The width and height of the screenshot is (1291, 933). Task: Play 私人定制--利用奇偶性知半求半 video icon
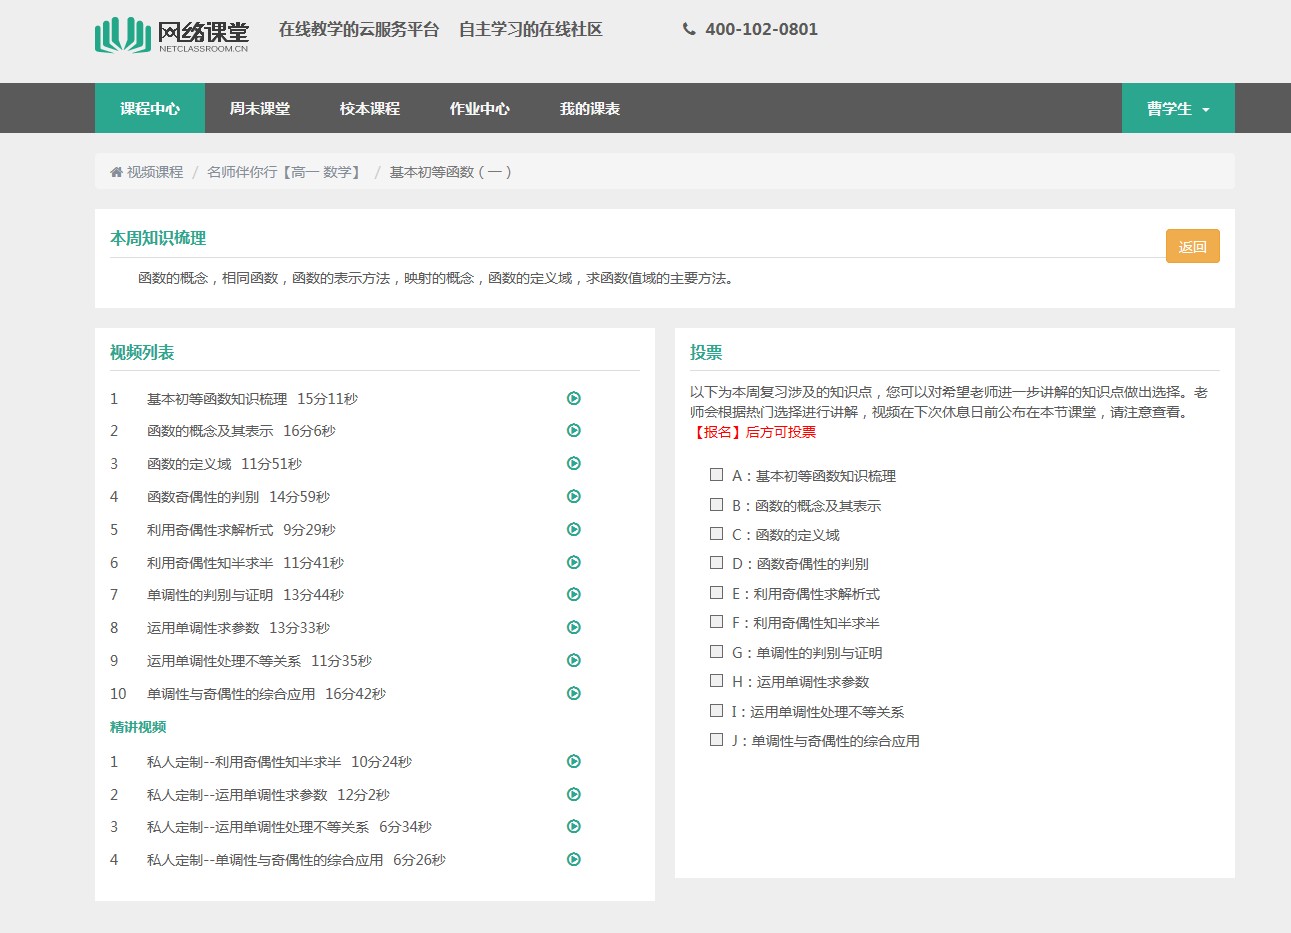click(x=574, y=761)
